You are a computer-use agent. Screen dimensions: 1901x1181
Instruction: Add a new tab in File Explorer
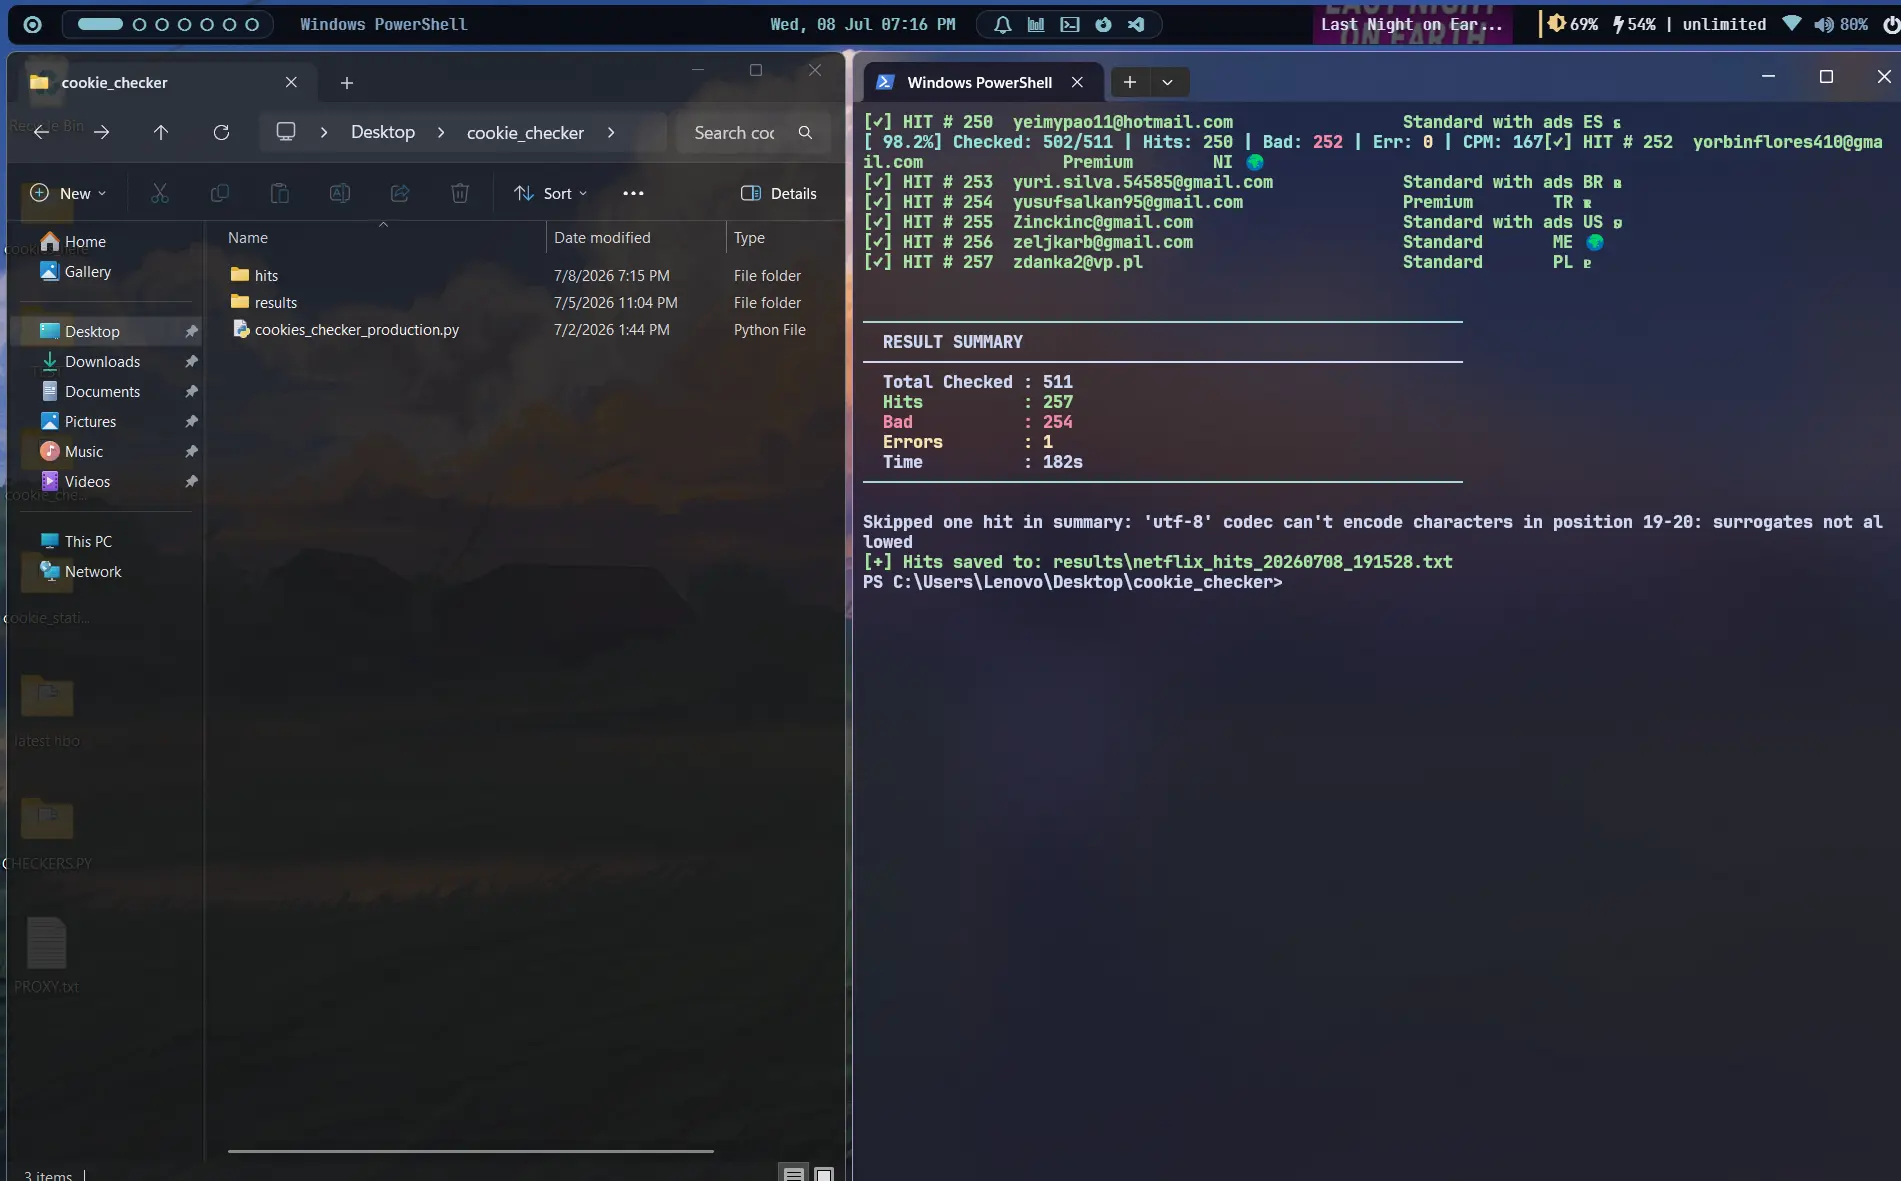point(347,83)
